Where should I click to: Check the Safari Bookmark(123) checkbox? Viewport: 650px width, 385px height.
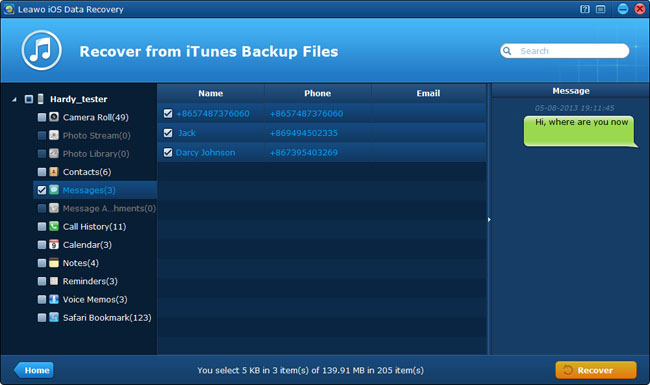coord(42,318)
